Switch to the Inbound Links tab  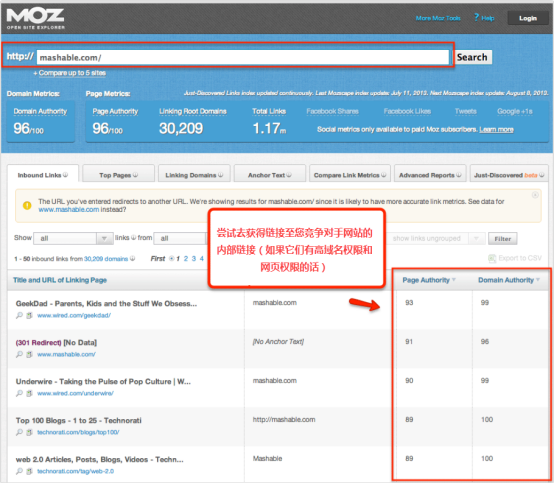coord(43,174)
